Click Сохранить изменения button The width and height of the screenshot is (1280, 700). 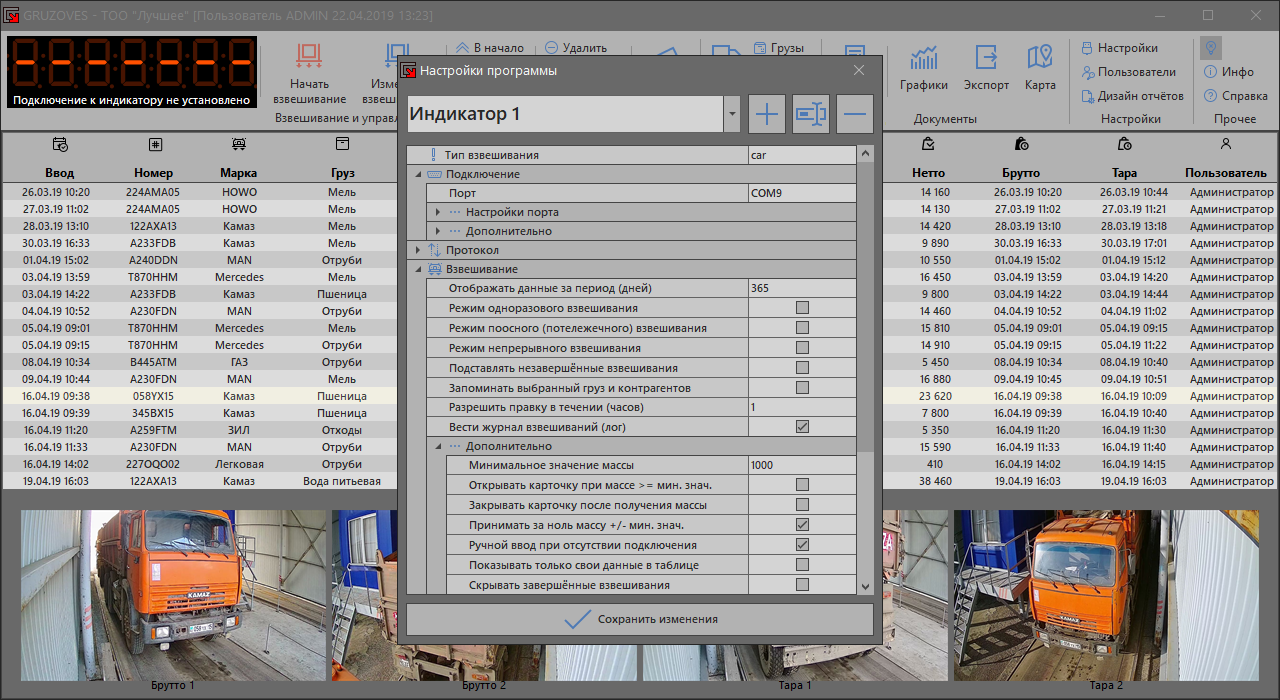click(x=640, y=619)
